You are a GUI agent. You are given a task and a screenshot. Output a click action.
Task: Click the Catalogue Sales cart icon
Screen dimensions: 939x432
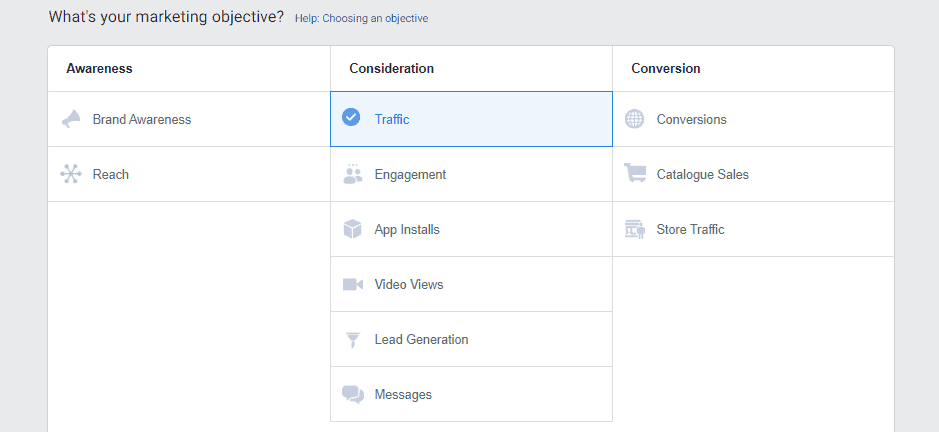tap(635, 173)
